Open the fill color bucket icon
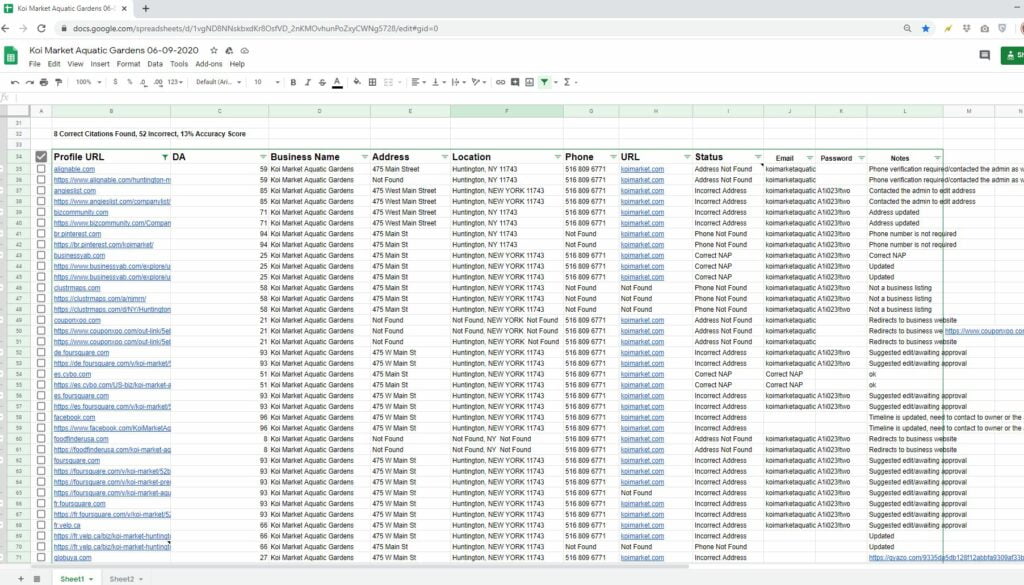Viewport: 1024px width, 585px height. click(357, 82)
